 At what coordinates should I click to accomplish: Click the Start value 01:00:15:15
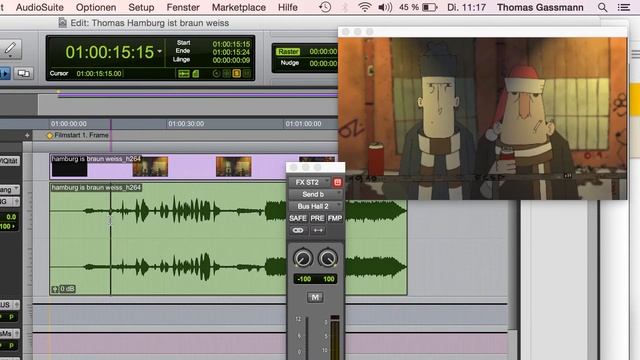pos(231,44)
